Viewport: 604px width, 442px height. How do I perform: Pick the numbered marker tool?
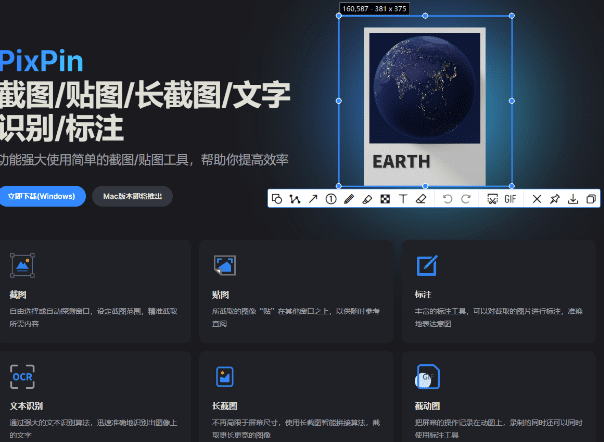point(331,199)
